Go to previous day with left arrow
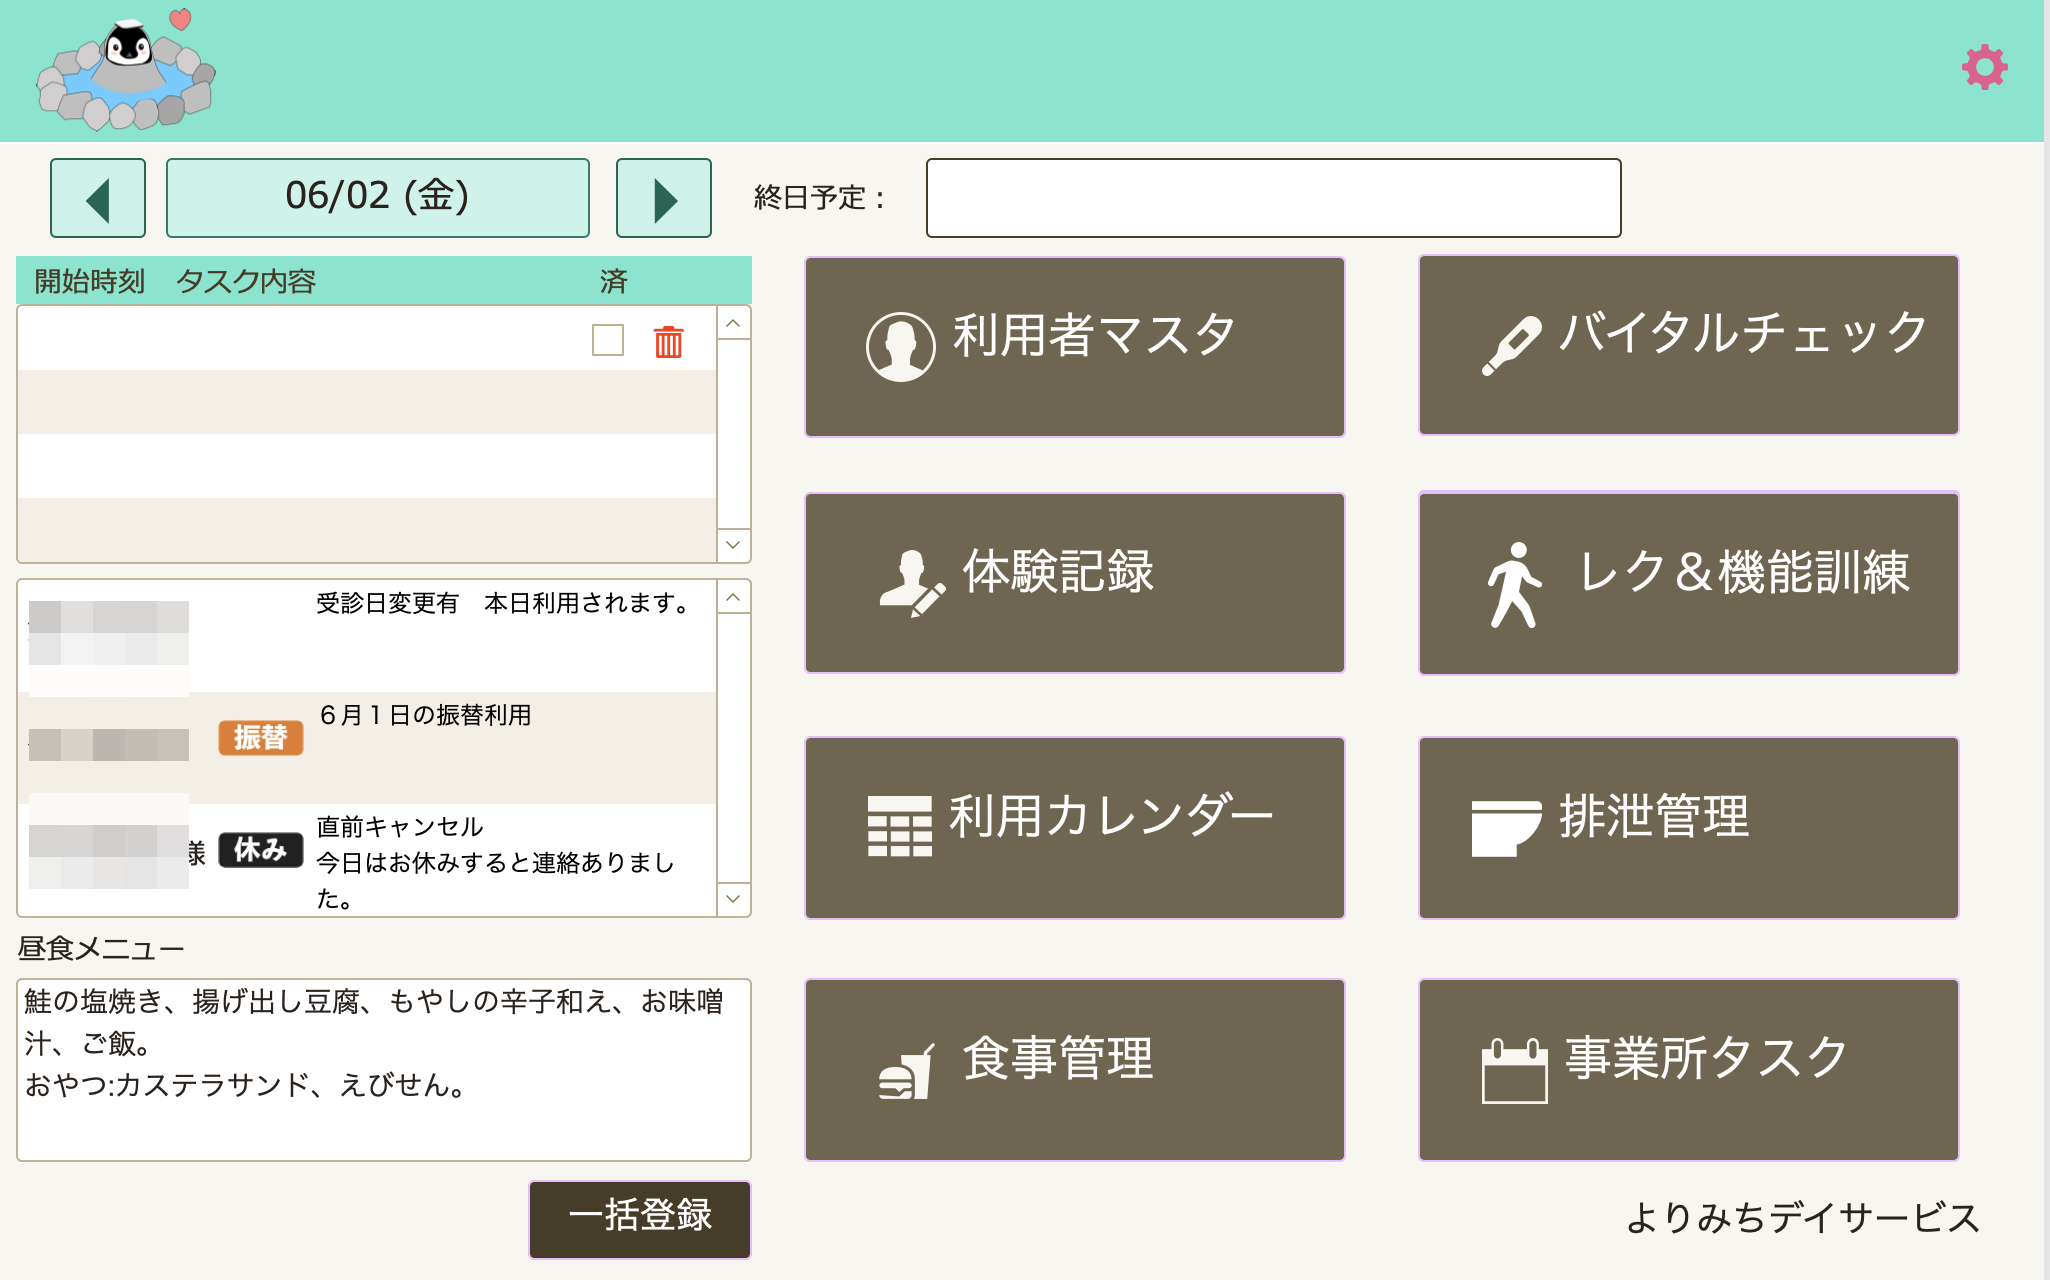The image size is (2050, 1280). (x=98, y=198)
